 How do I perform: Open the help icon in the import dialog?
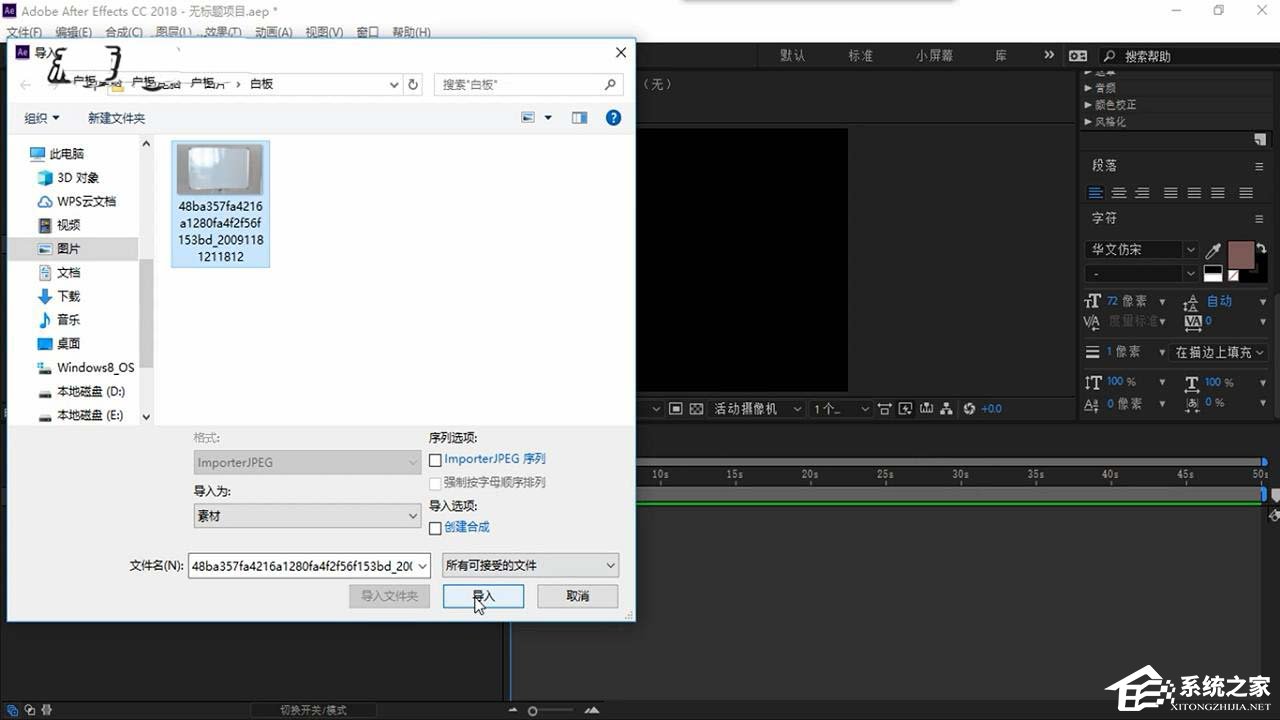(x=613, y=117)
